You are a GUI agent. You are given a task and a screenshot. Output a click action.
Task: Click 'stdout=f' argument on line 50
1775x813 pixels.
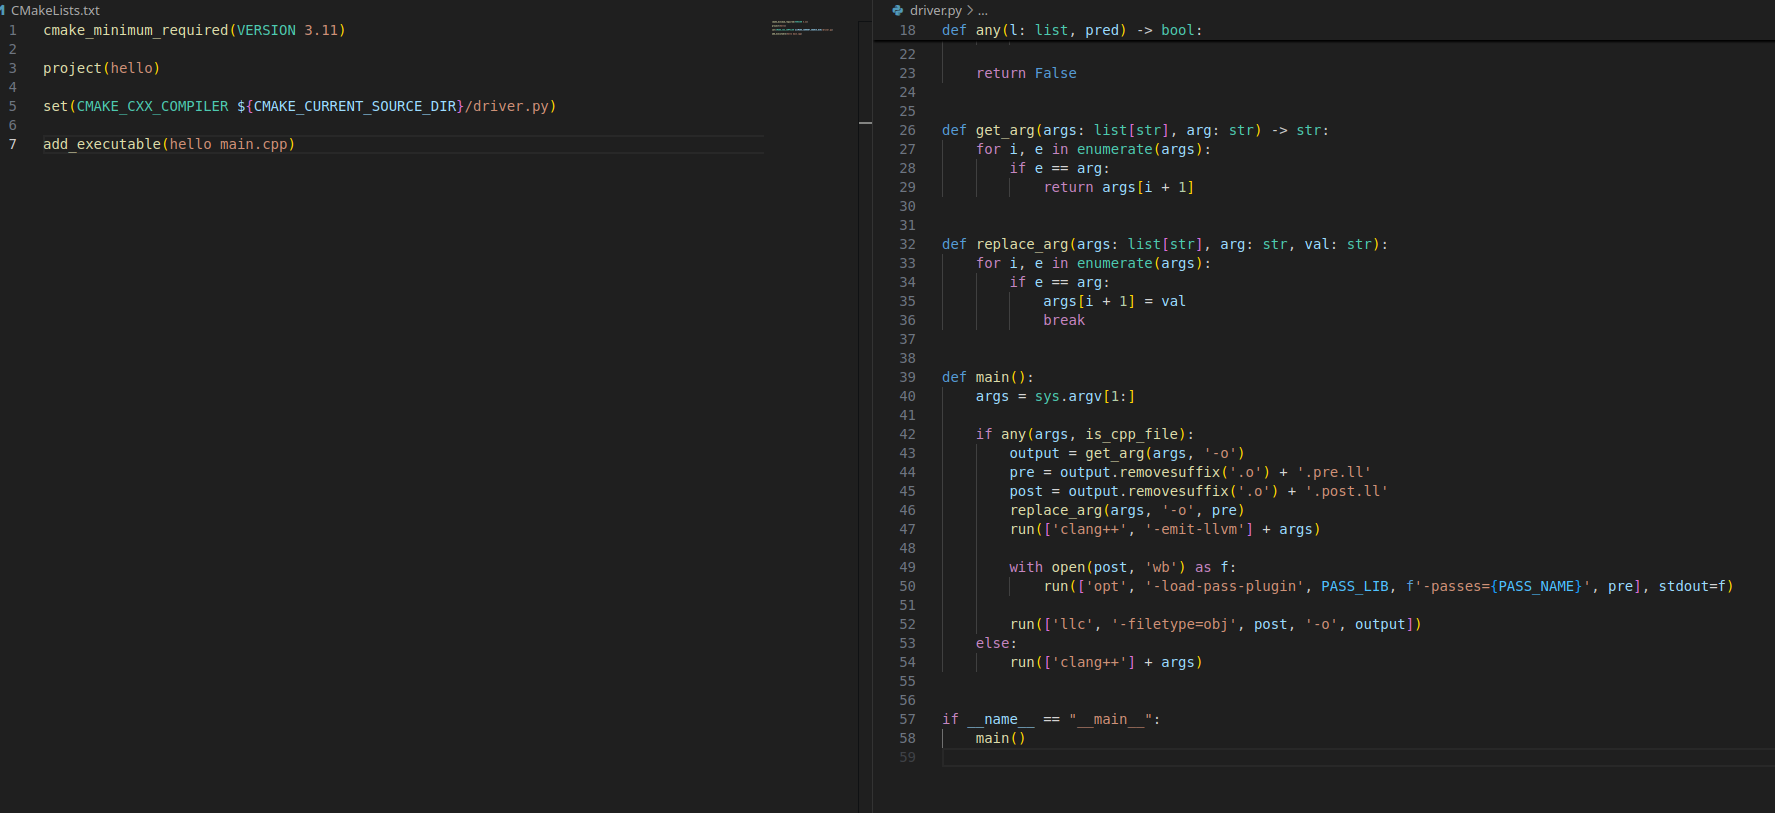point(1692,586)
